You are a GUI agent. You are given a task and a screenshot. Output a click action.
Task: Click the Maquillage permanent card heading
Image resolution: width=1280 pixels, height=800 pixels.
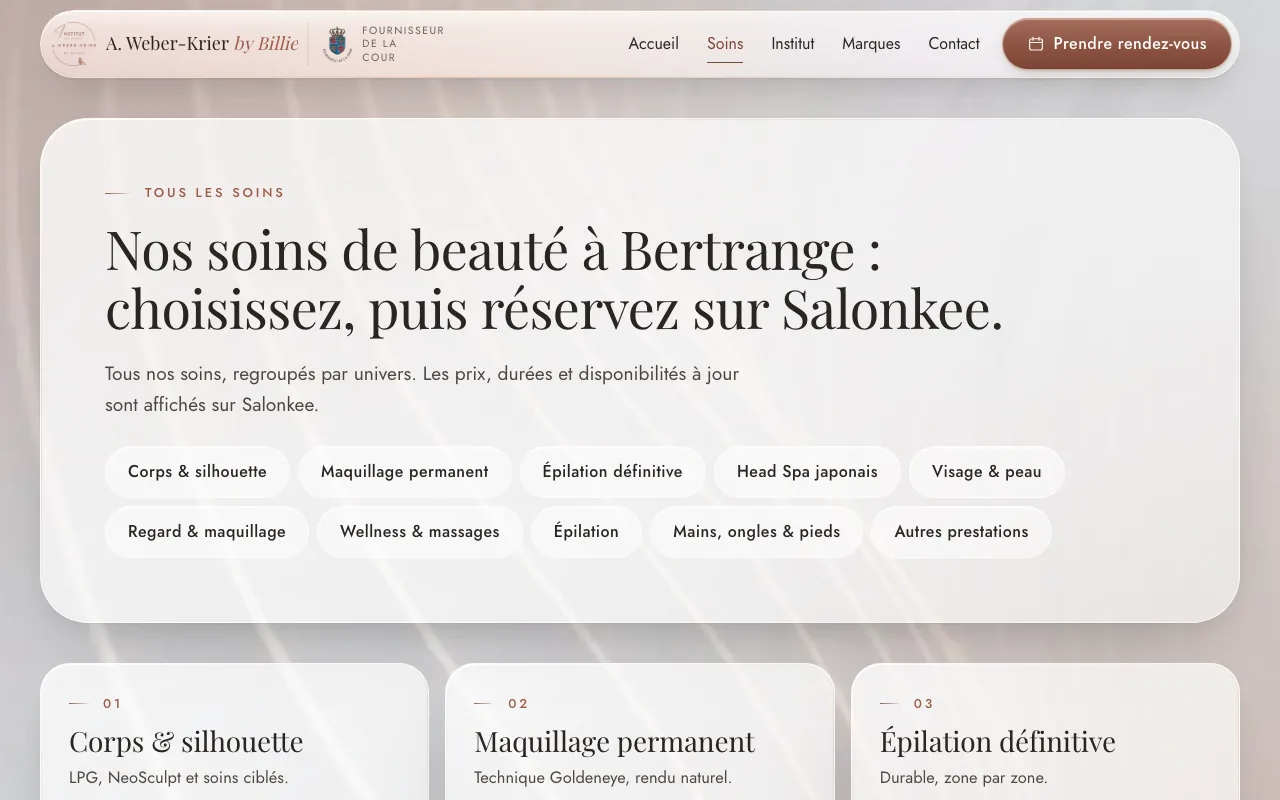click(x=614, y=742)
